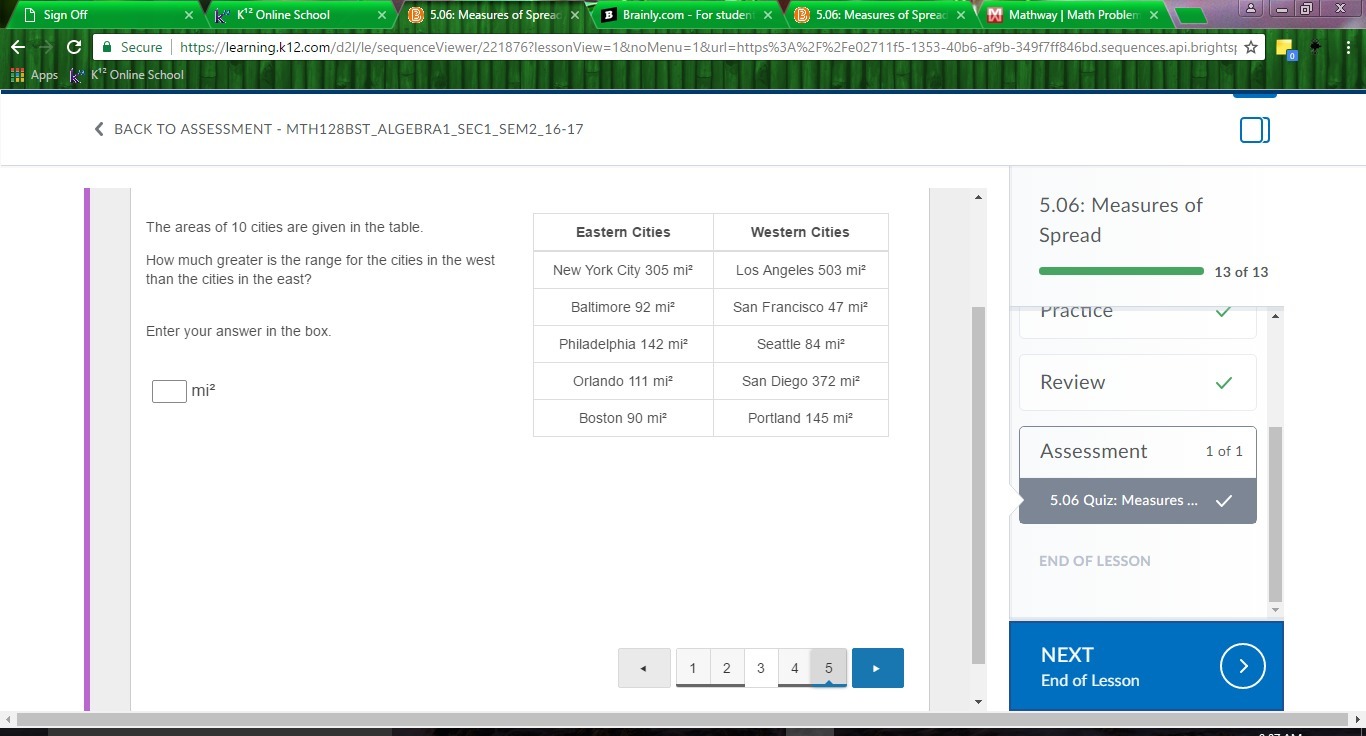1366x736 pixels.
Task: Close the Brainly.com tab
Action: click(x=768, y=15)
